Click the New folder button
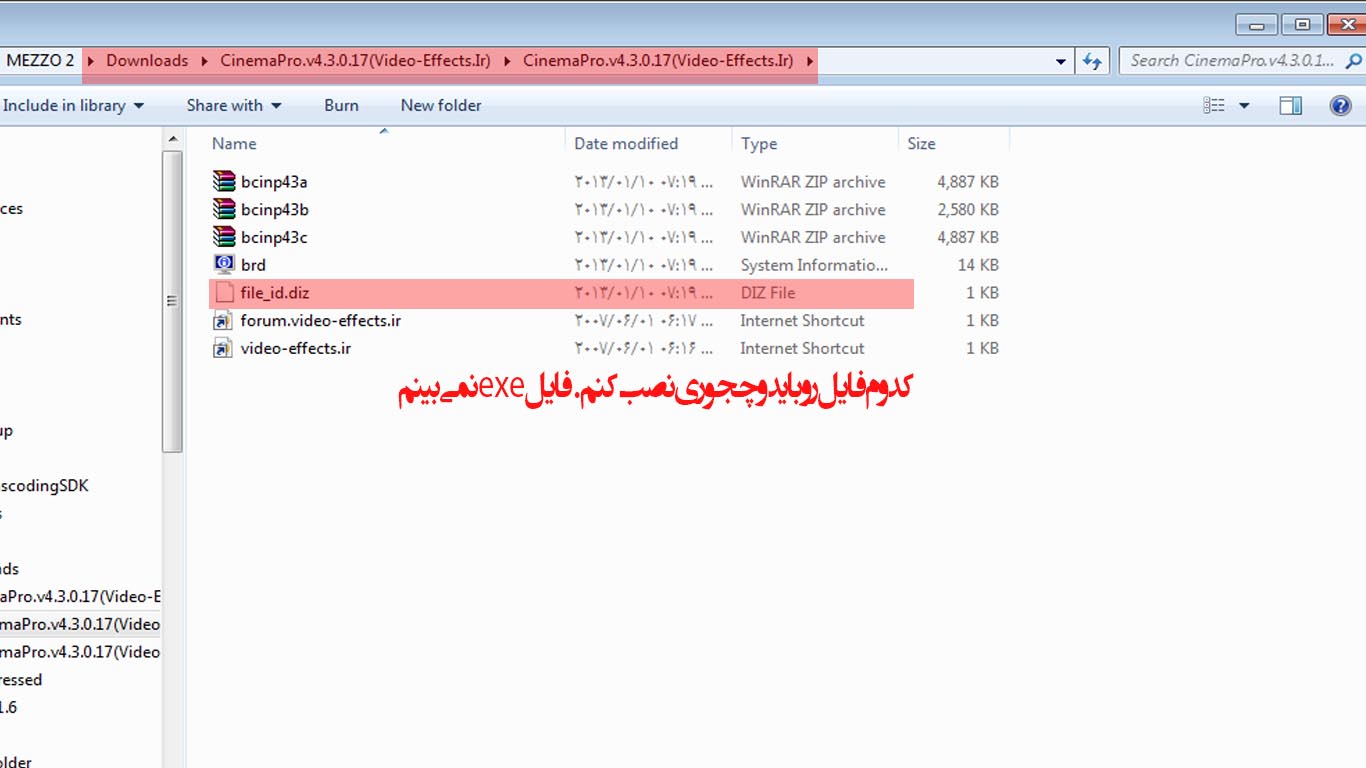1366x768 pixels. tap(441, 105)
